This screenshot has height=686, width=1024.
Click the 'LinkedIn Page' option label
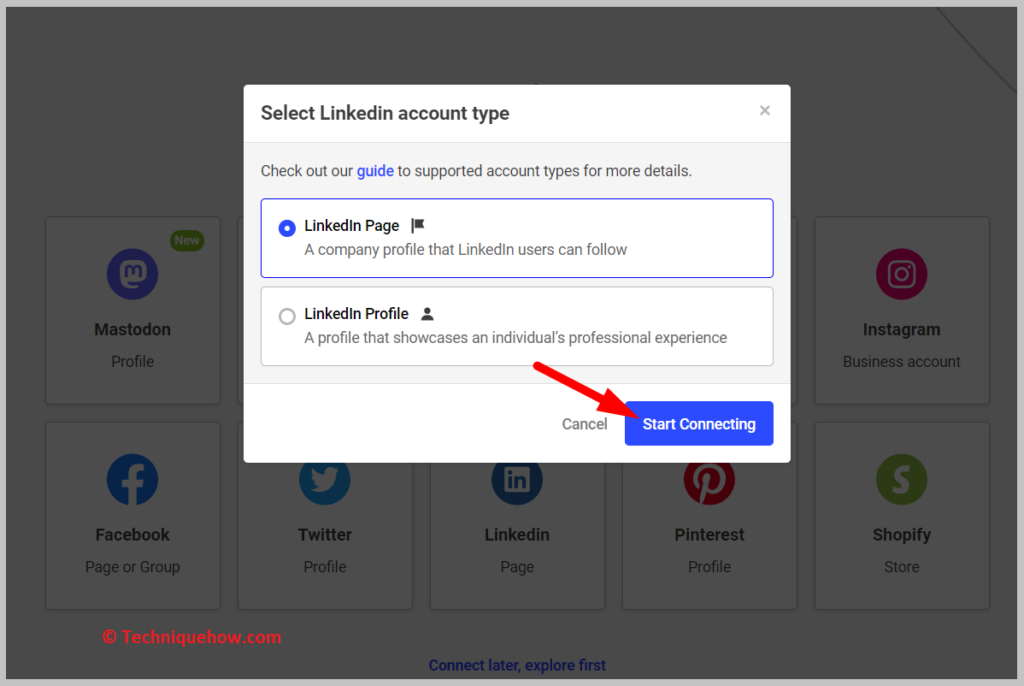351,225
